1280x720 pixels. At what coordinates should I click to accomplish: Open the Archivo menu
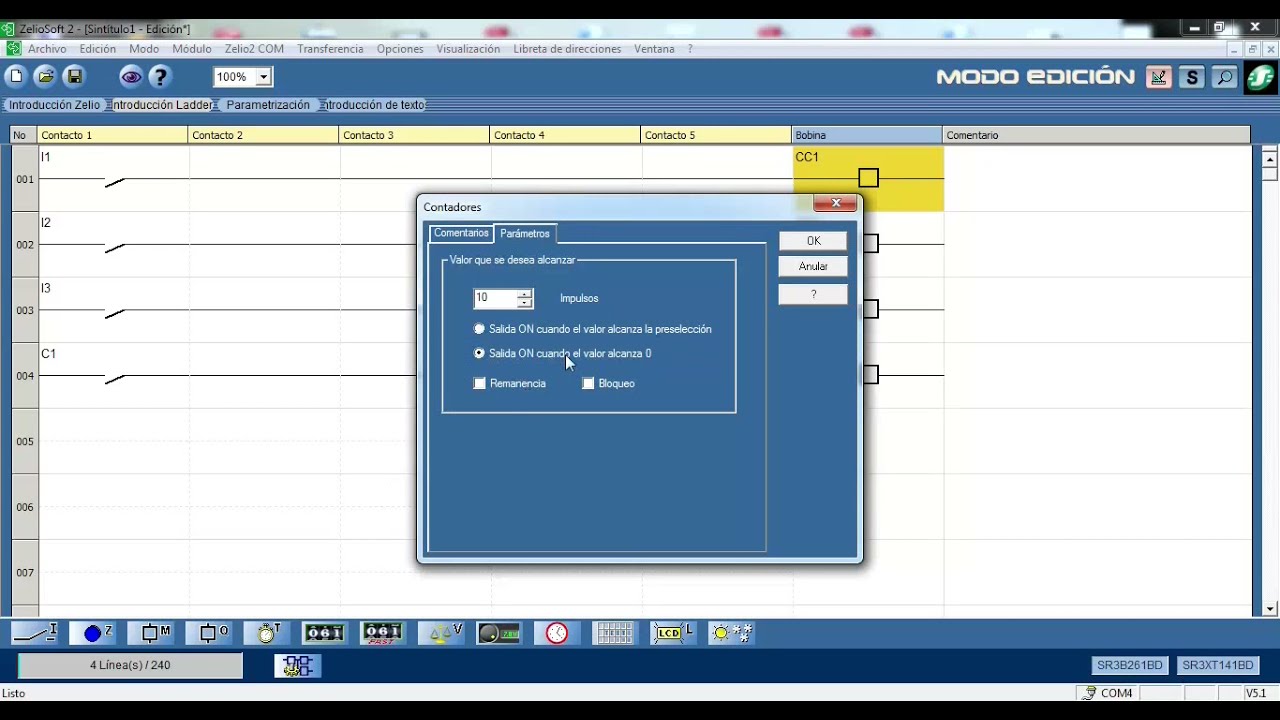click(x=47, y=49)
